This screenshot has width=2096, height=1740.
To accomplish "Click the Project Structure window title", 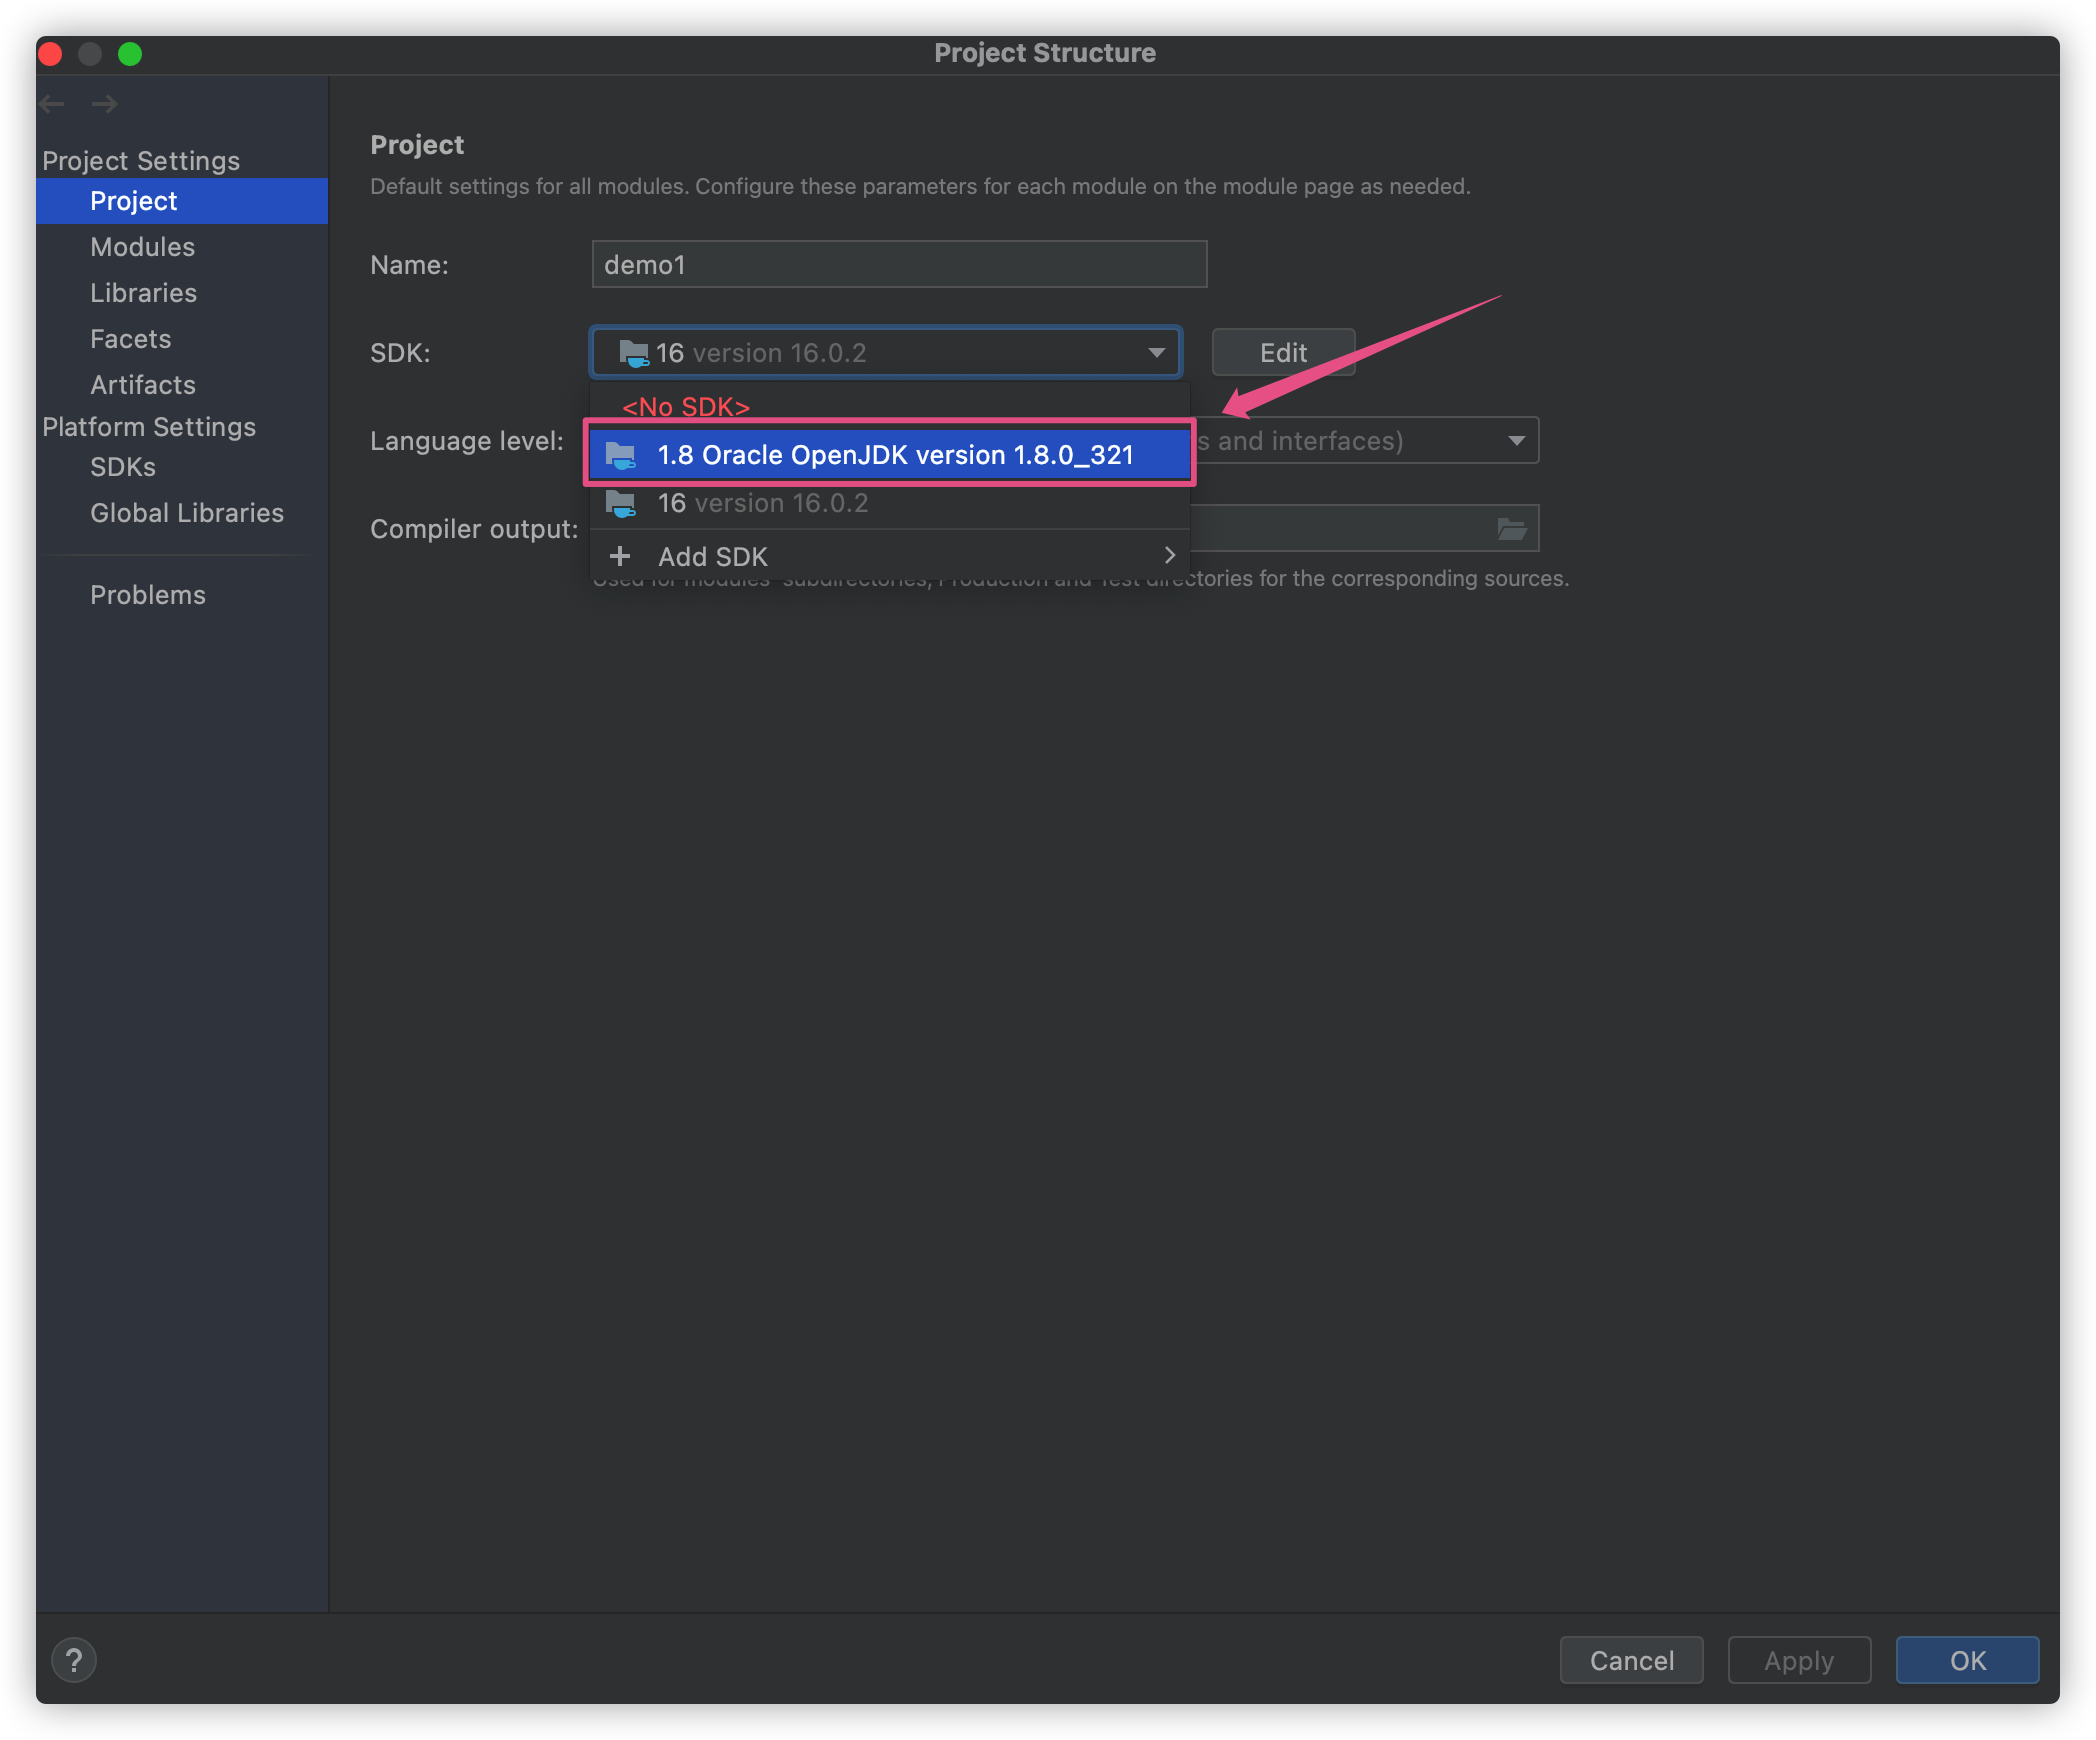I will click(1045, 53).
